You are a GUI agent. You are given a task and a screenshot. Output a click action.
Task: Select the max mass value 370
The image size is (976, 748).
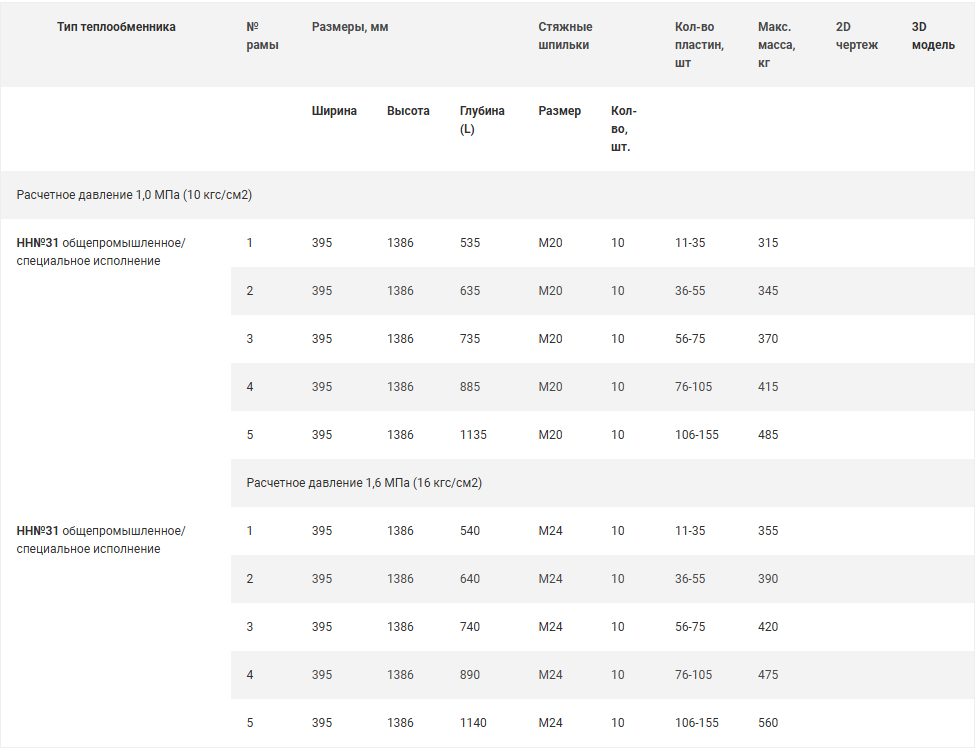click(768, 339)
